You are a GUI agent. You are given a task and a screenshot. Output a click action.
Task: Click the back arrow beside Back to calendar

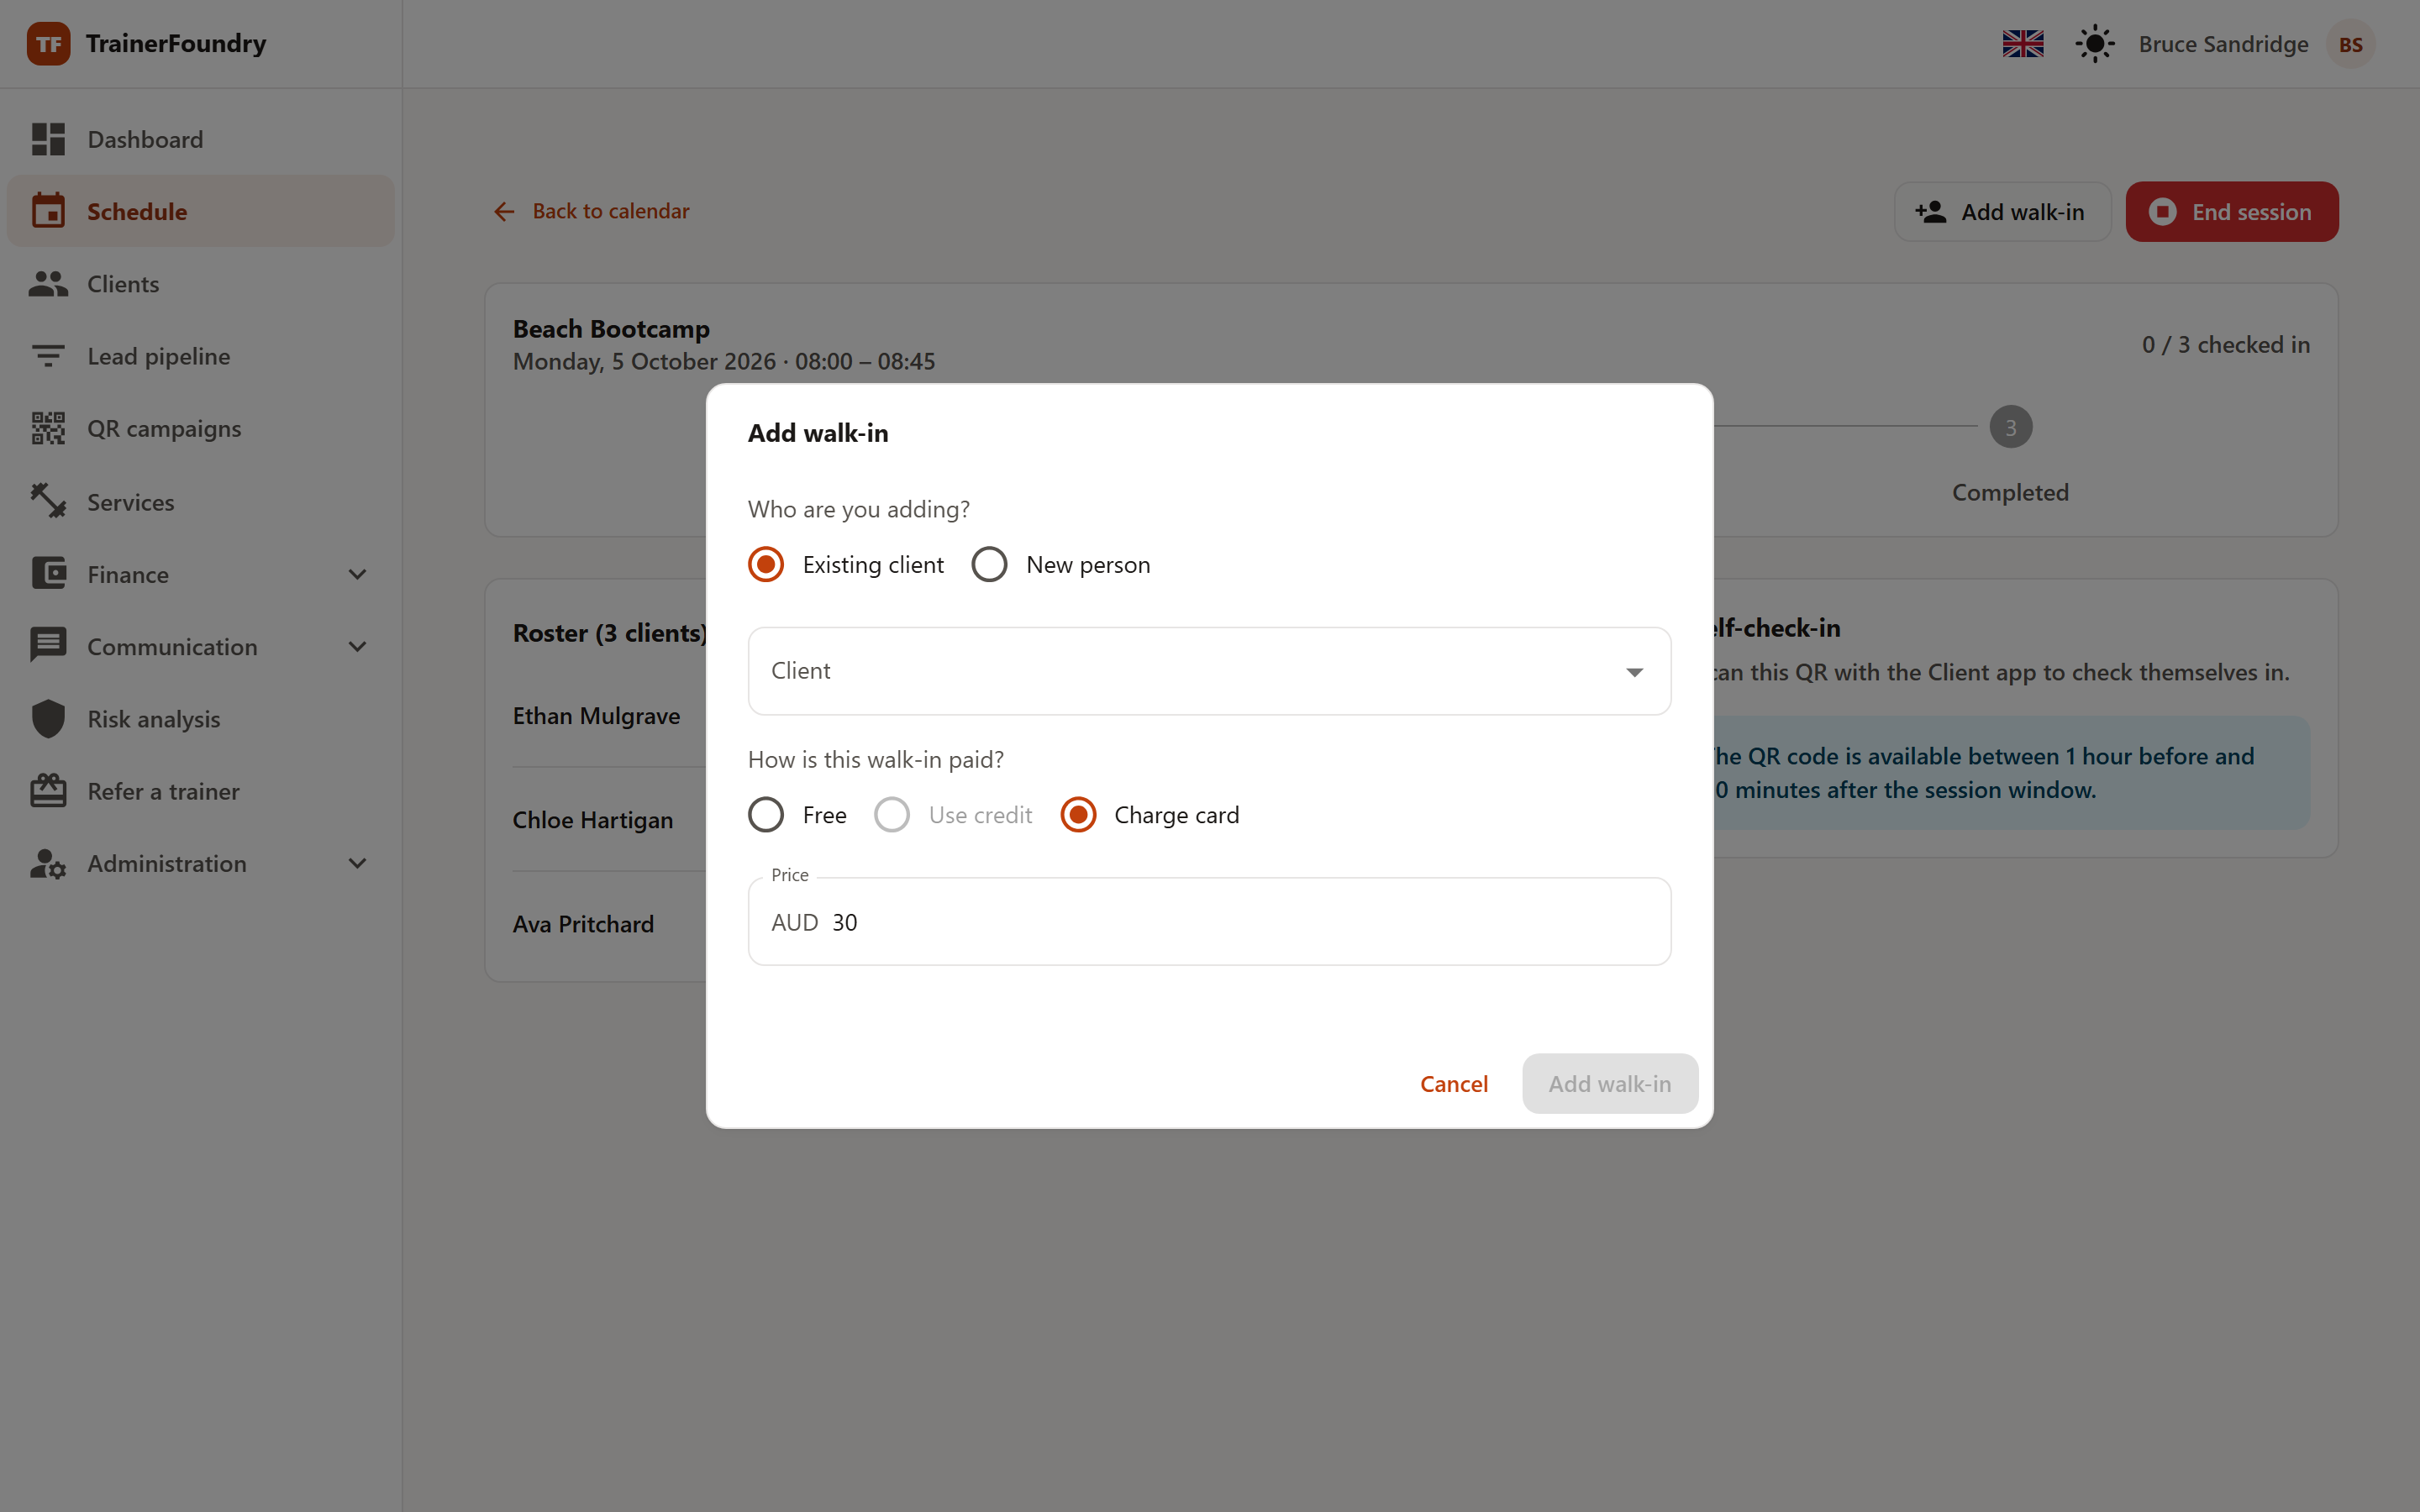504,211
